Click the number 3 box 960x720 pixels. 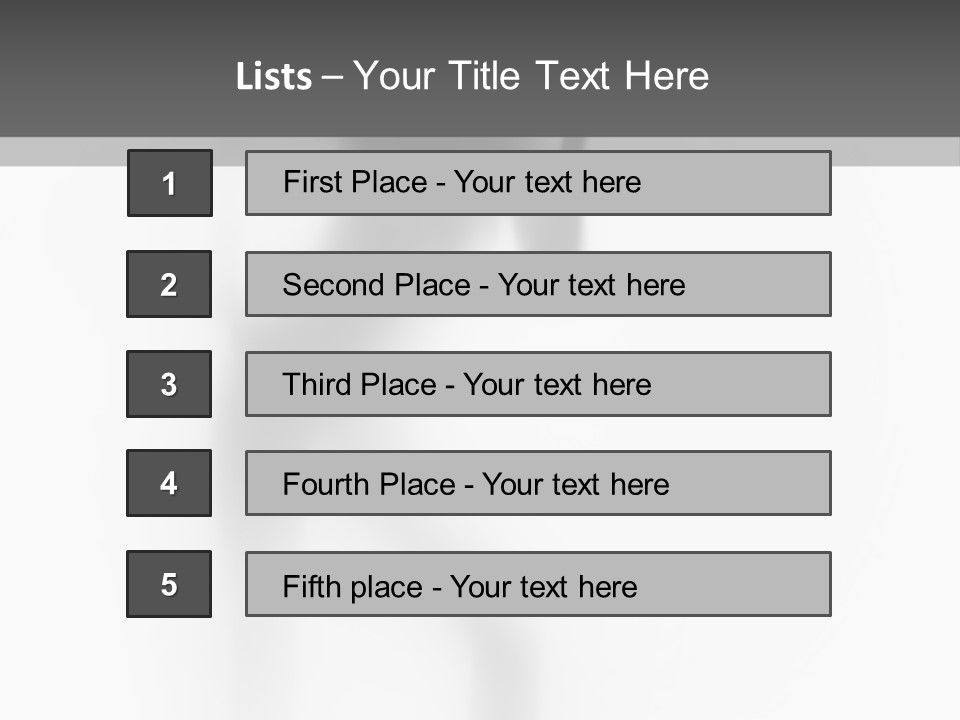169,384
